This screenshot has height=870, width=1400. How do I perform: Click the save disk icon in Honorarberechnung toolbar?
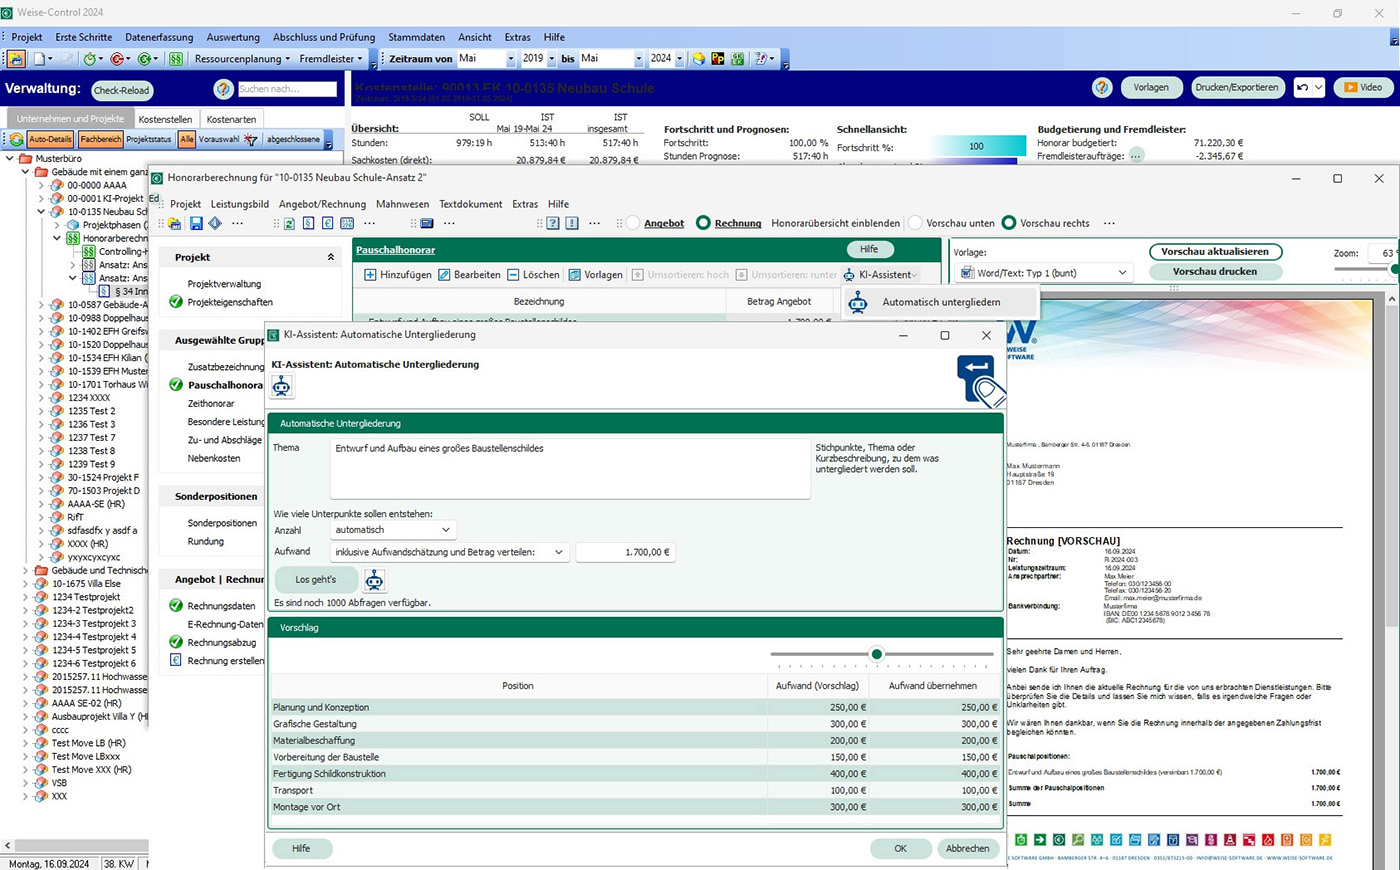(196, 223)
